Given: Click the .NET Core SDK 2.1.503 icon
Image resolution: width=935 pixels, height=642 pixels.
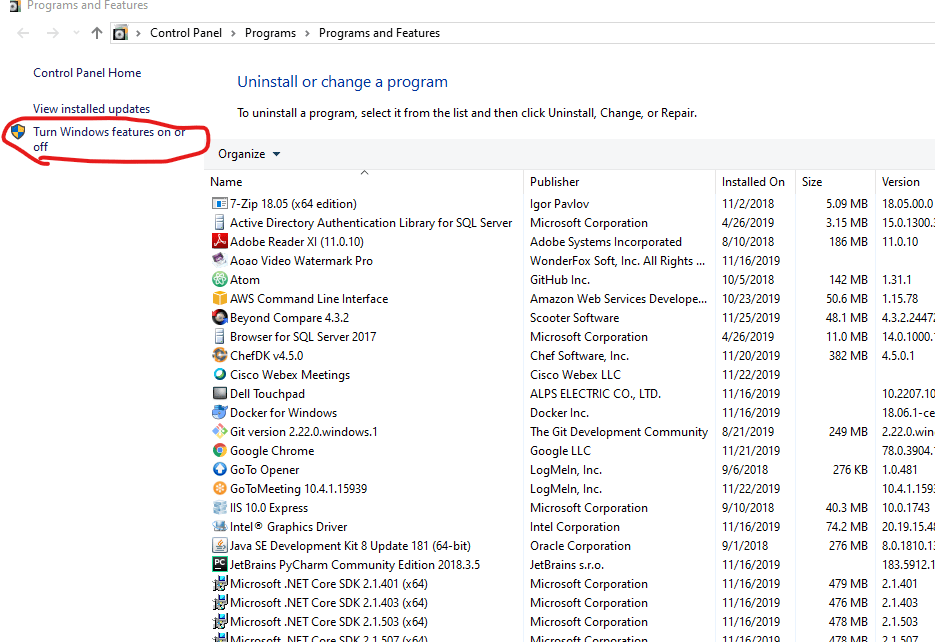Looking at the screenshot, I should (x=219, y=622).
